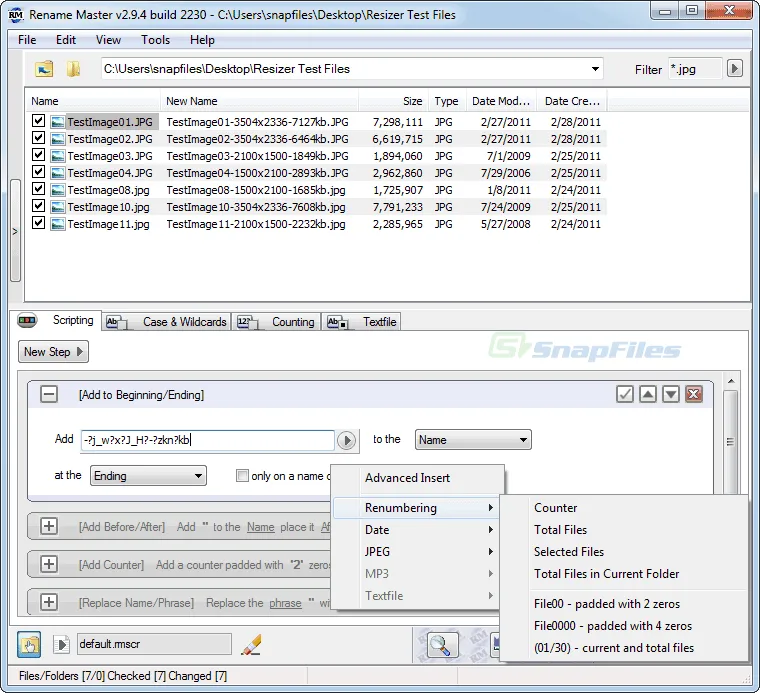Image resolution: width=760 pixels, height=693 pixels.
Task: Open the Edit menu
Action: click(66, 40)
